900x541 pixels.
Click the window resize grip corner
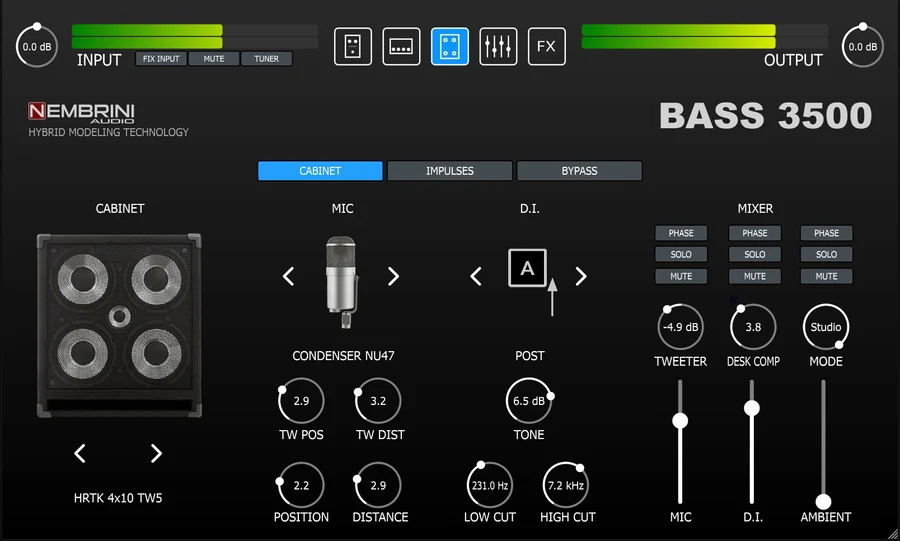[x=893, y=534]
